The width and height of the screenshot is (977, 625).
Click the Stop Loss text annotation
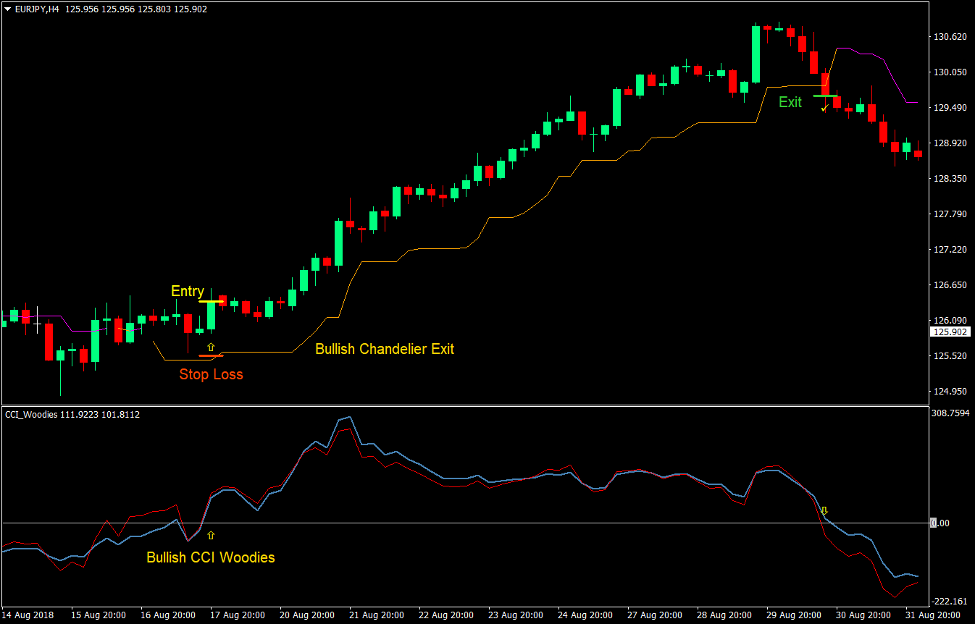pyautogui.click(x=211, y=374)
